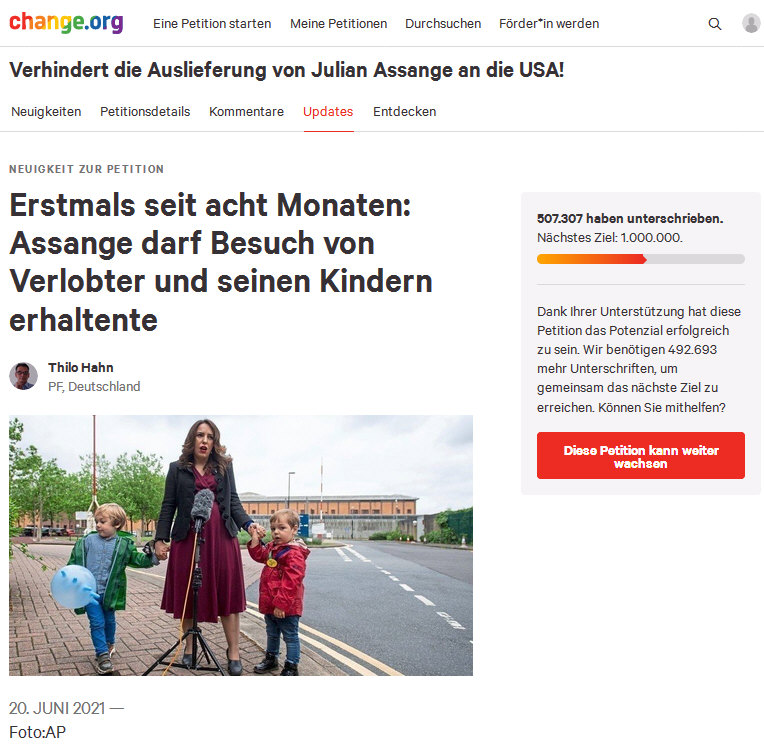The height and width of the screenshot is (744, 764).
Task: Open the photo of woman with children
Action: [241, 545]
